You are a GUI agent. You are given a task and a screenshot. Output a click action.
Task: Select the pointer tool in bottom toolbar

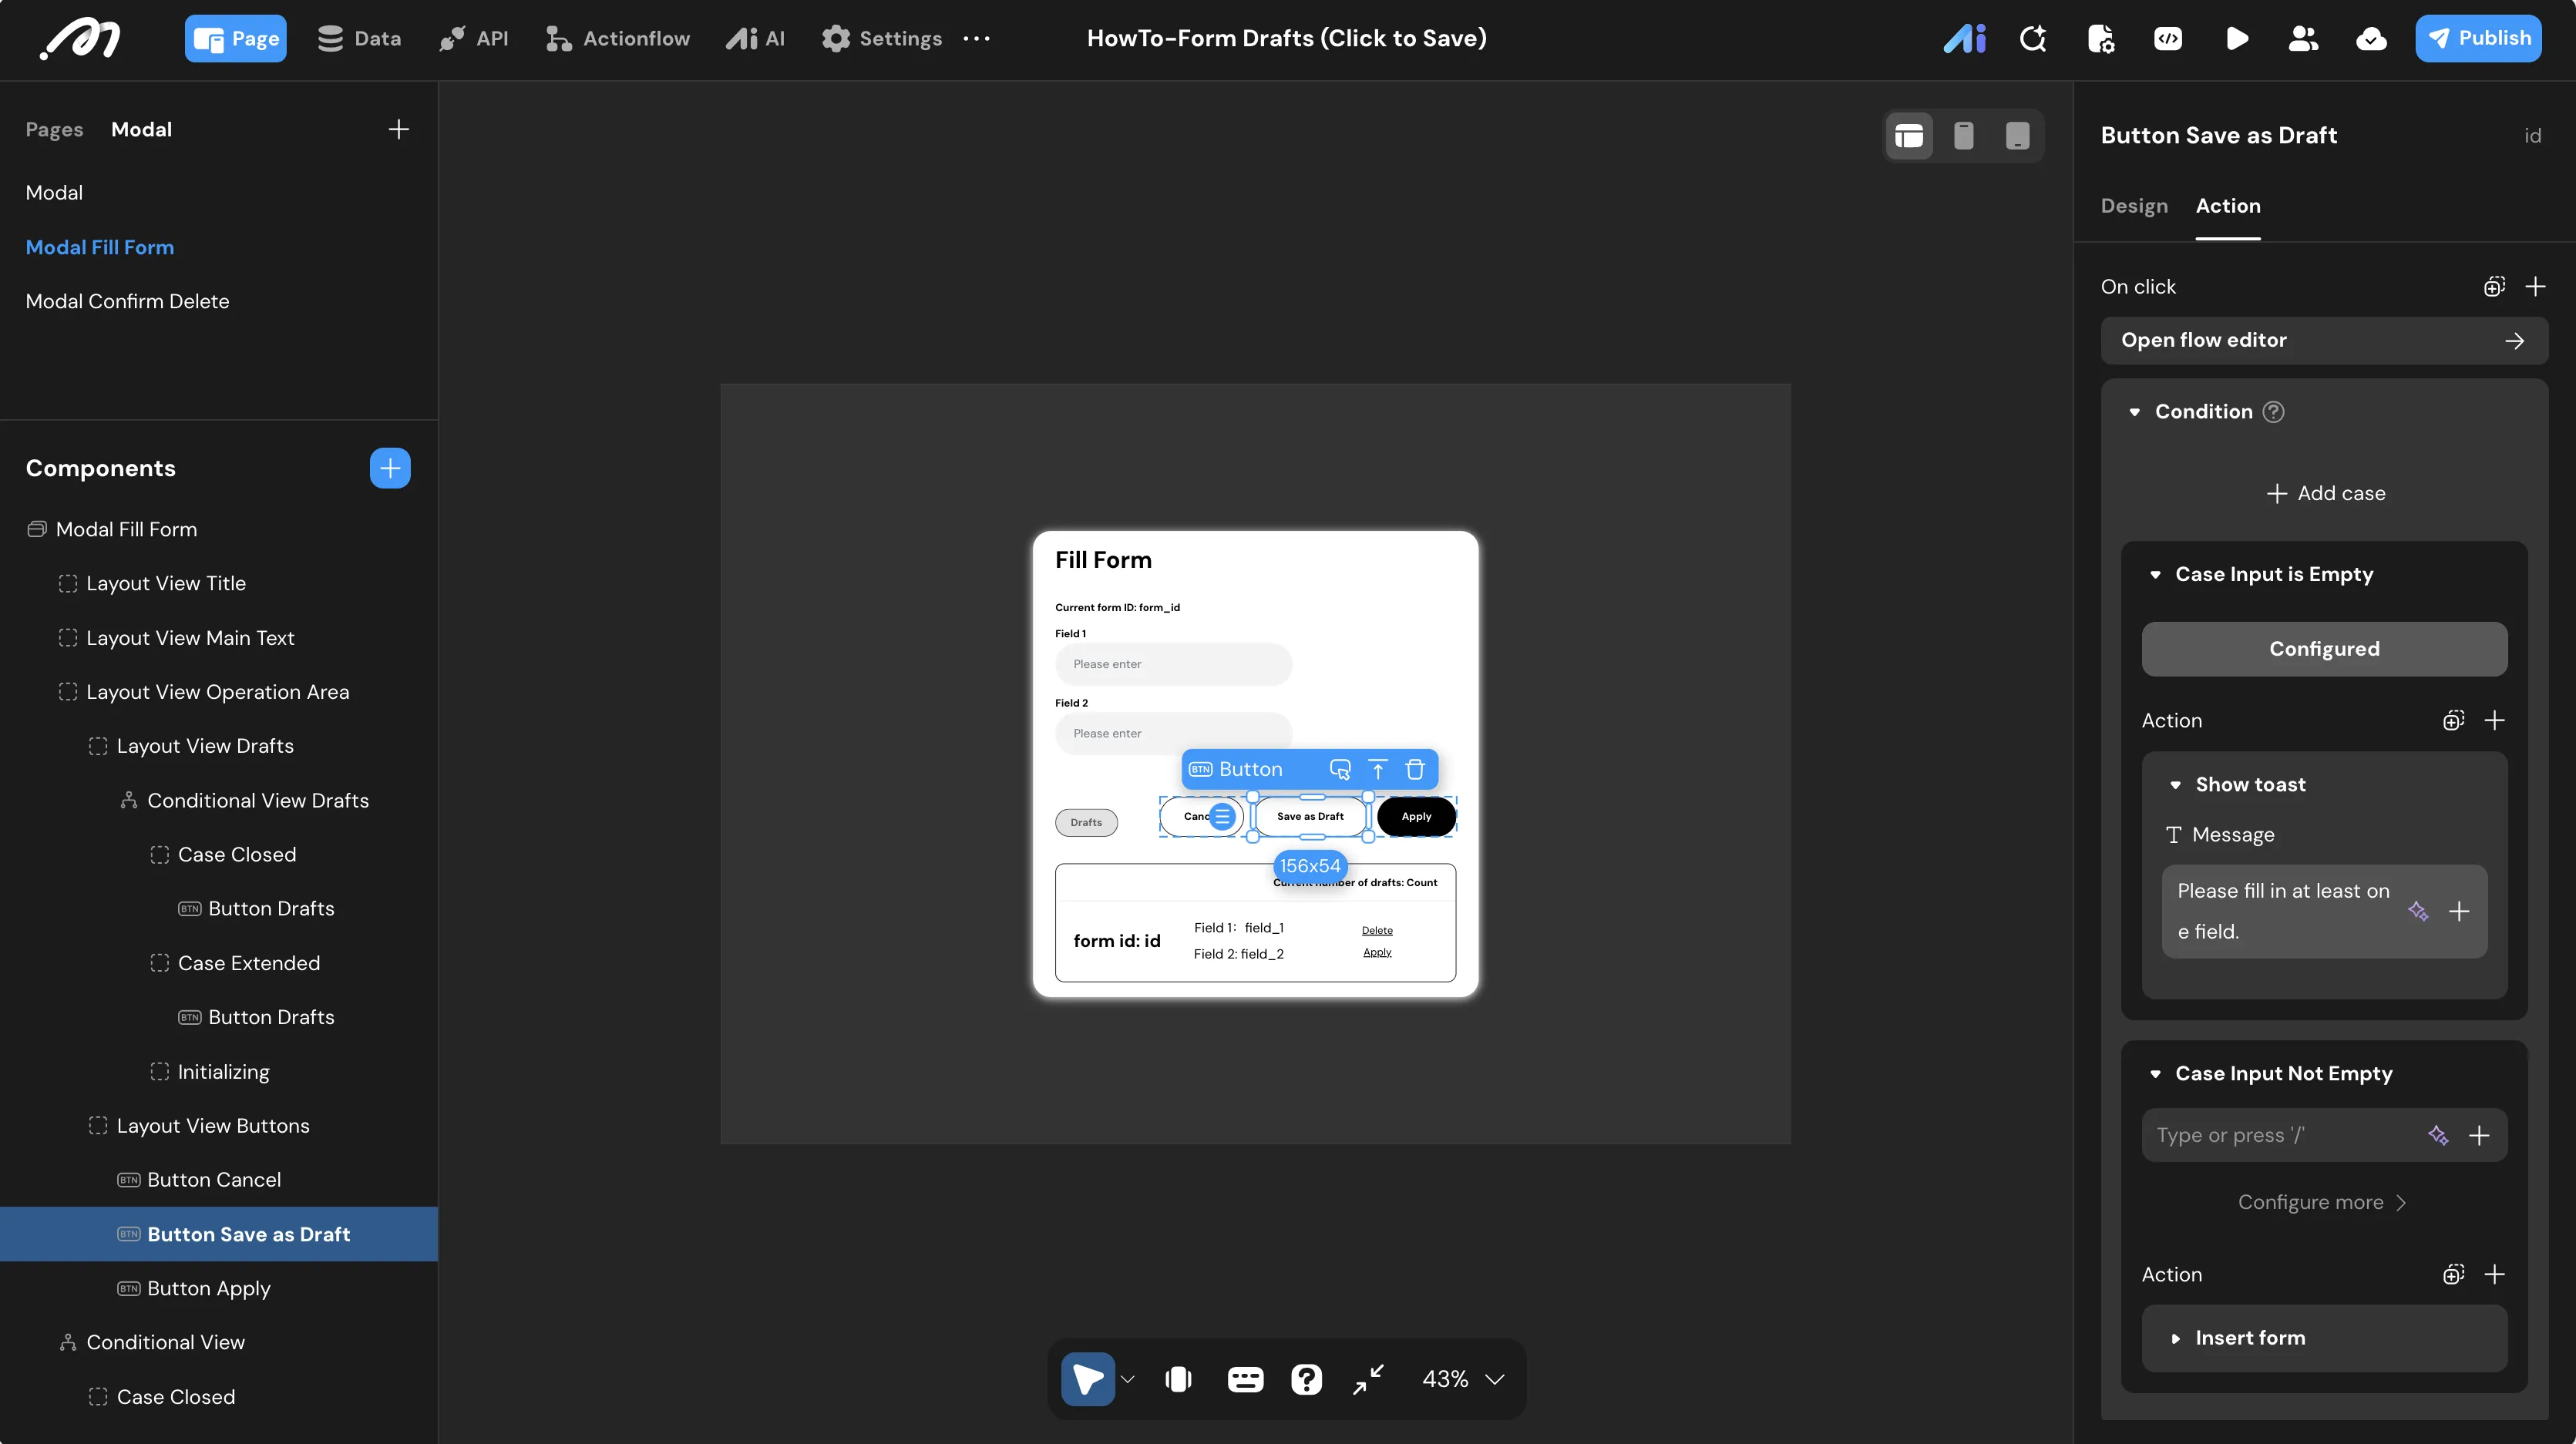[1088, 1379]
